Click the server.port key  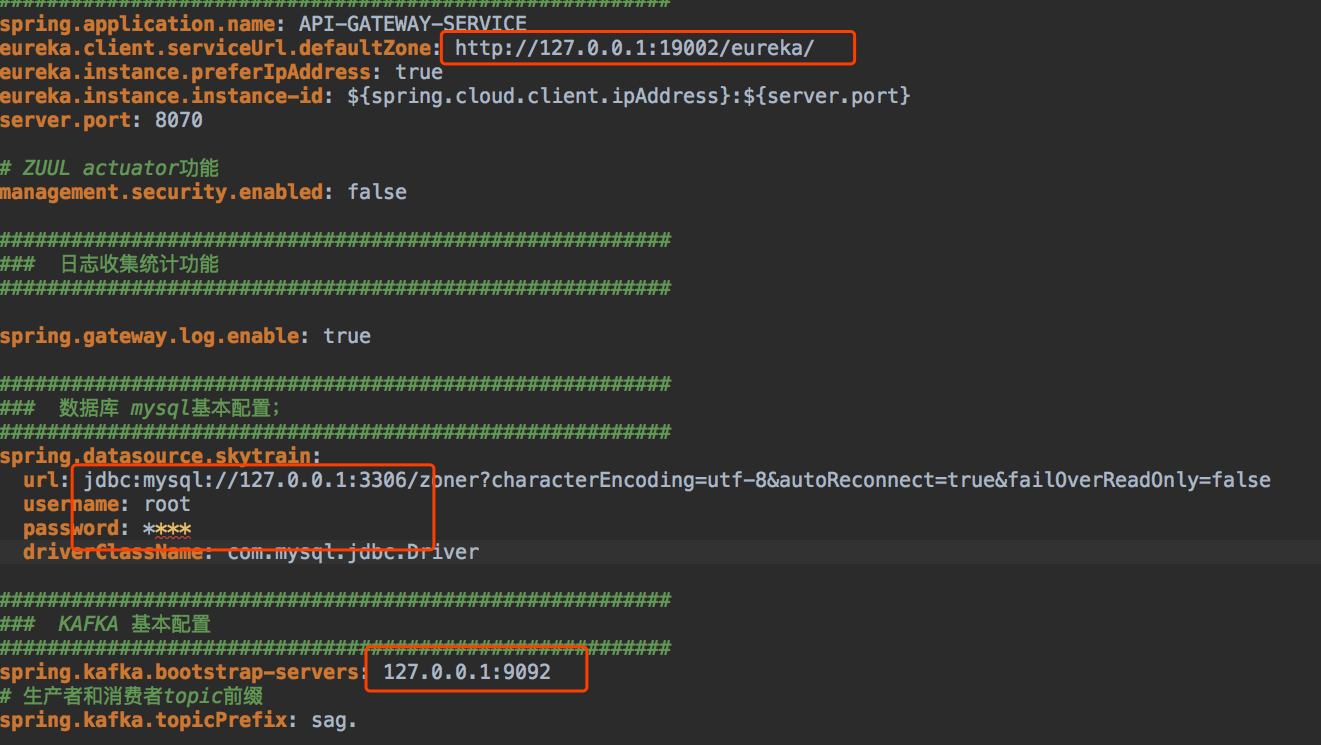pyautogui.click(x=65, y=120)
